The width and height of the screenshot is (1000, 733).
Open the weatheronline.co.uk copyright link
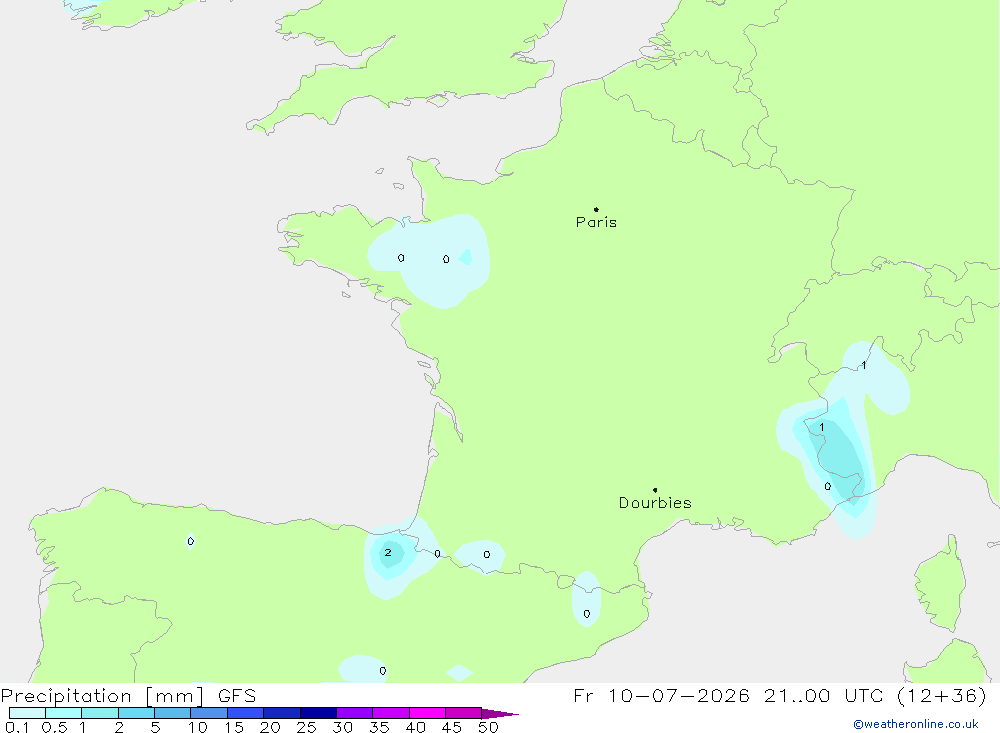click(916, 724)
